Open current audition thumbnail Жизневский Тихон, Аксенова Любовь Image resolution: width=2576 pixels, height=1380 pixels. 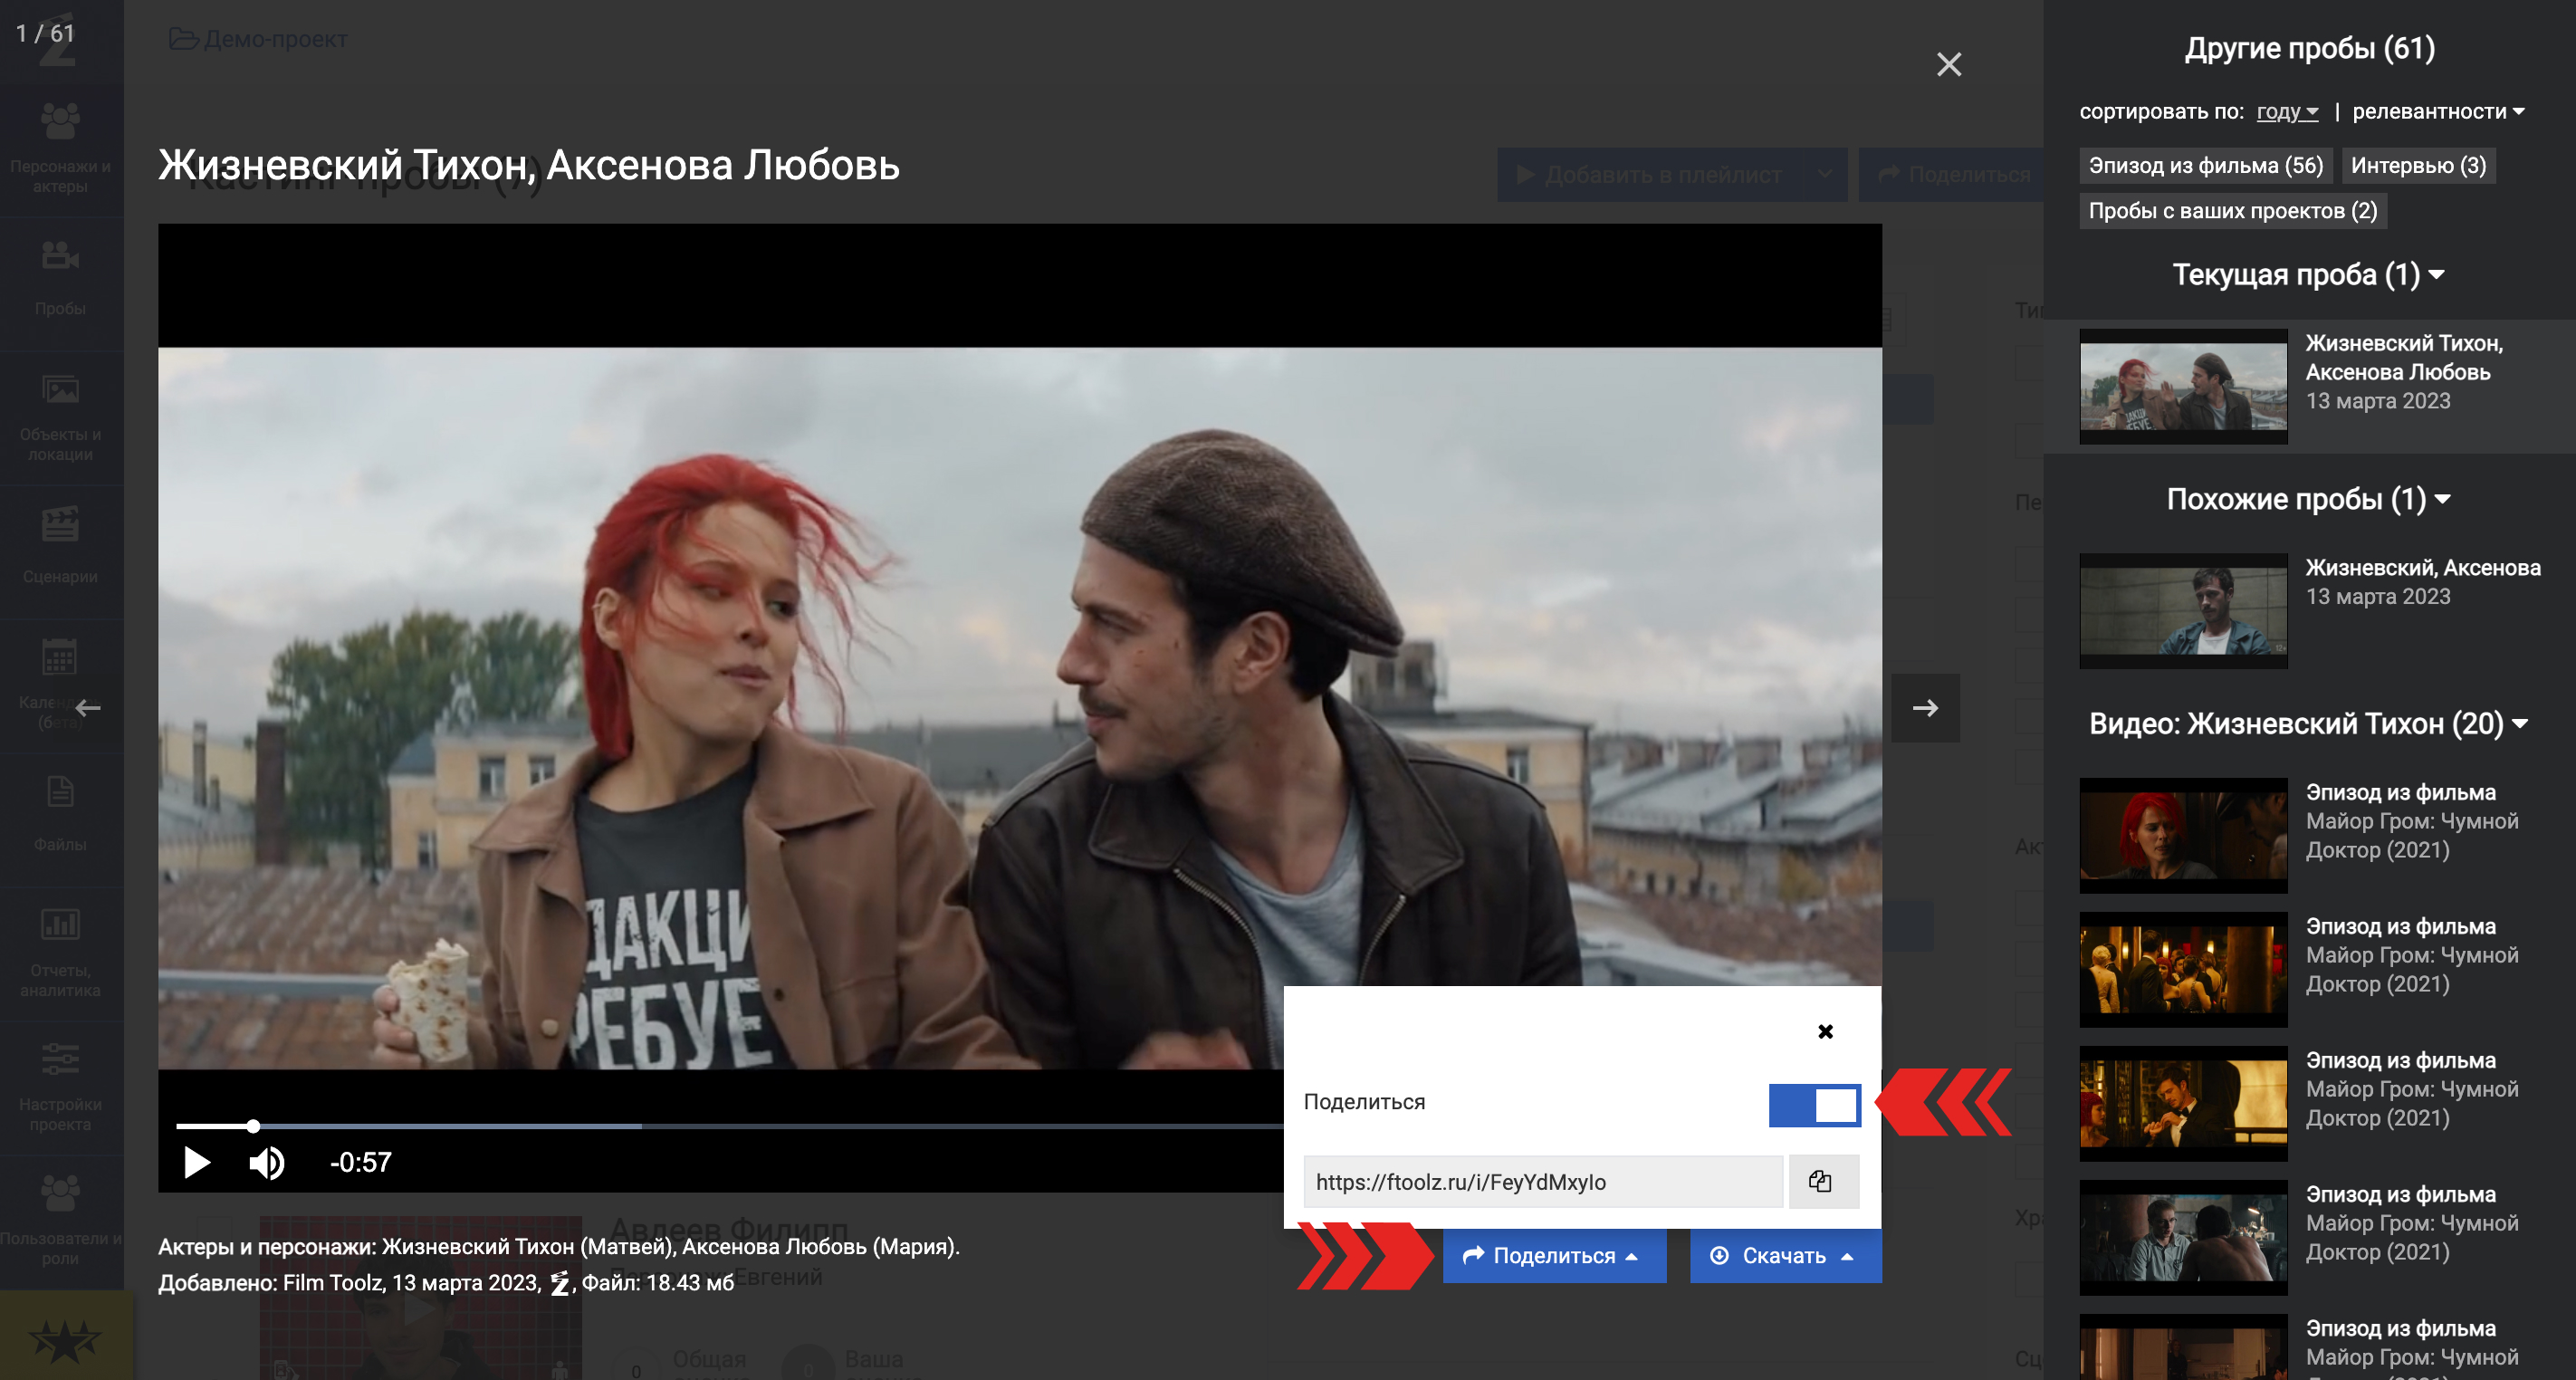tap(2183, 386)
